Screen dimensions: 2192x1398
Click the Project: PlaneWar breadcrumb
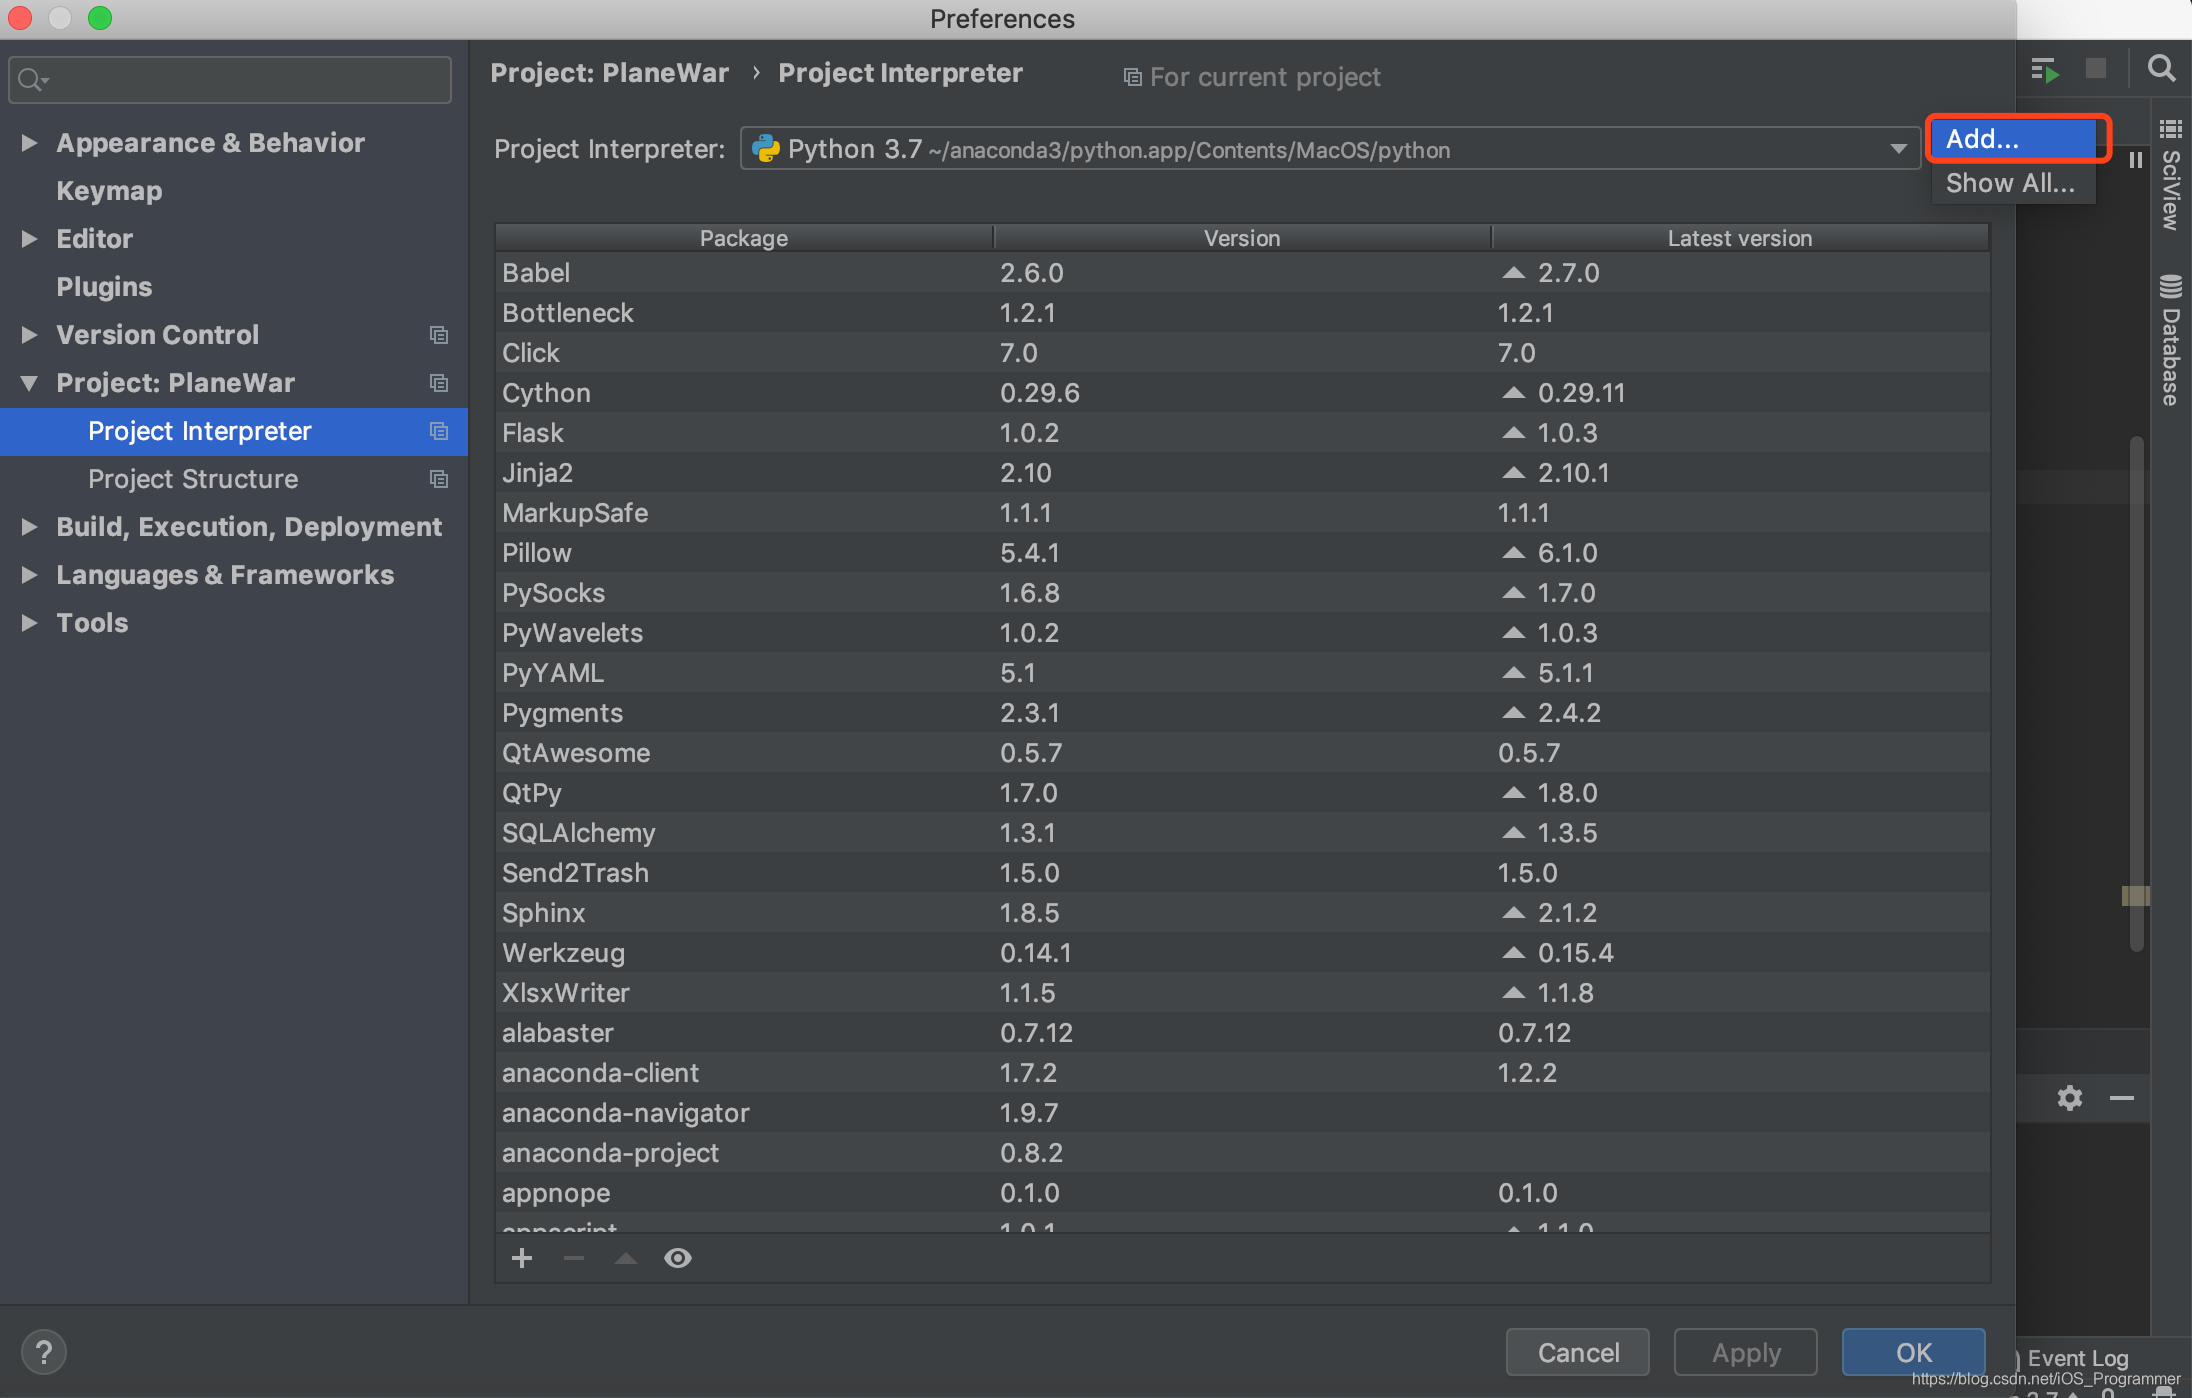[x=609, y=73]
